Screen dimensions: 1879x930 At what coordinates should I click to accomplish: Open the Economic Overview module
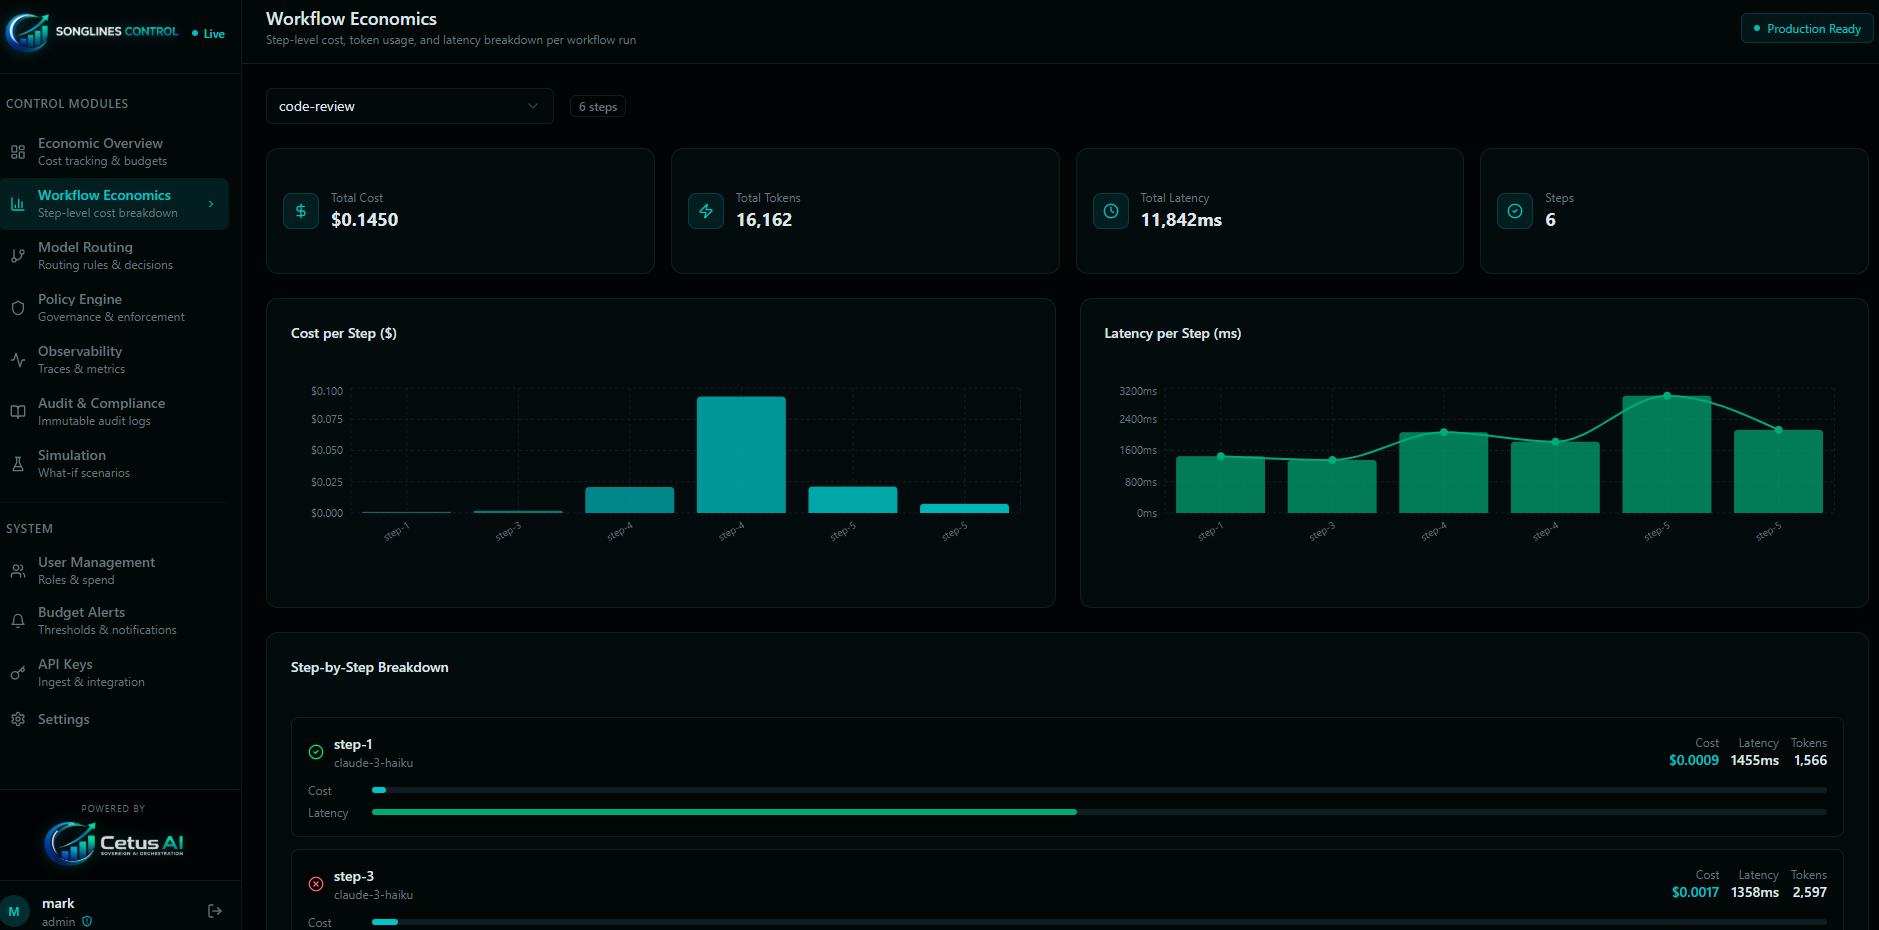[101, 152]
